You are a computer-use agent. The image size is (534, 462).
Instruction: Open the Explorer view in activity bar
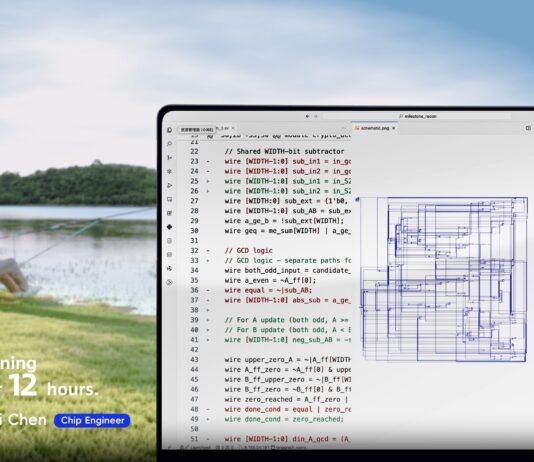170,130
